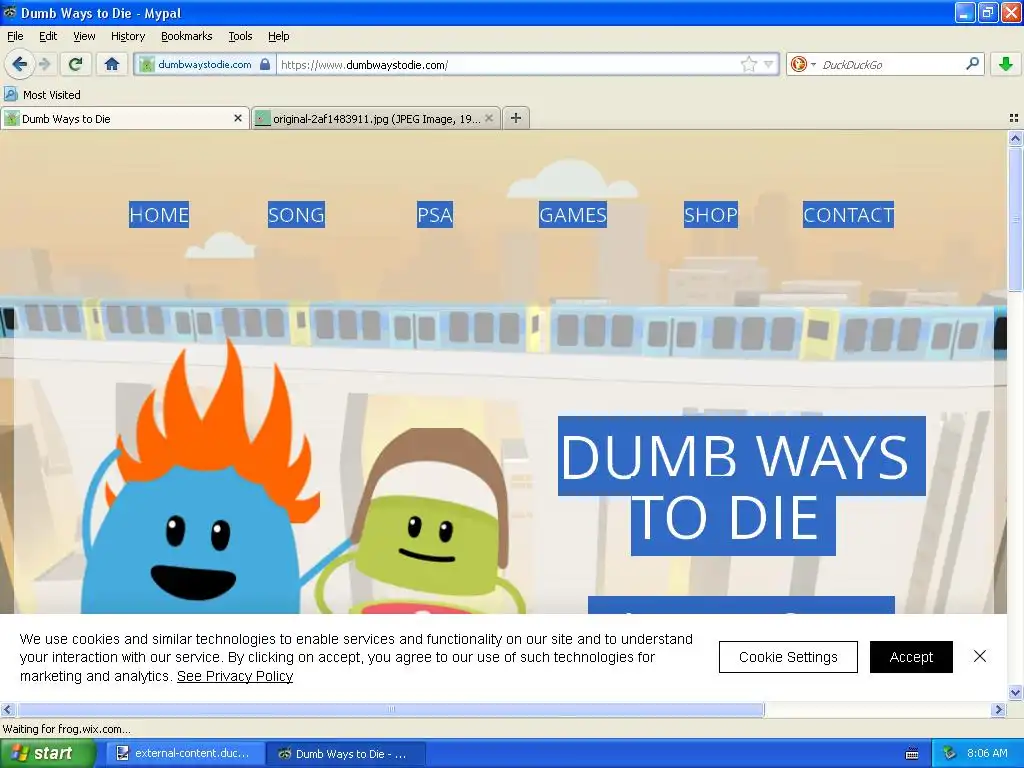
Task: Open downloads with the green arrow icon
Action: pos(1005,64)
